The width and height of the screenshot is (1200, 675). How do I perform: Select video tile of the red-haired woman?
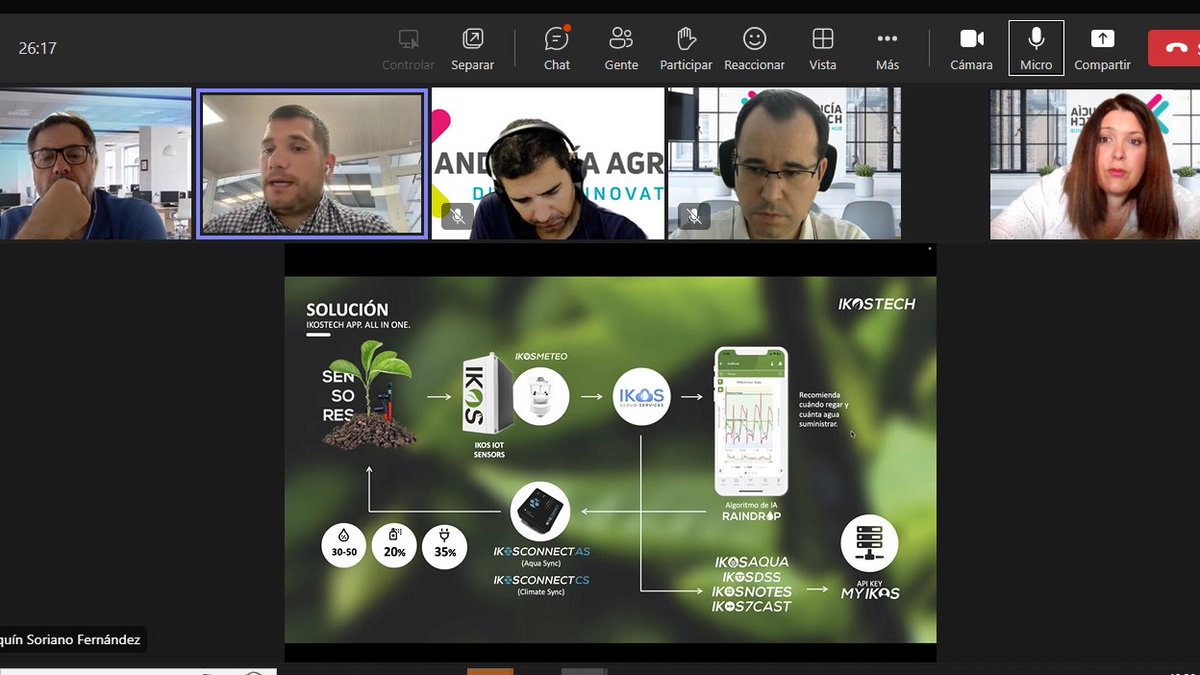point(1095,163)
